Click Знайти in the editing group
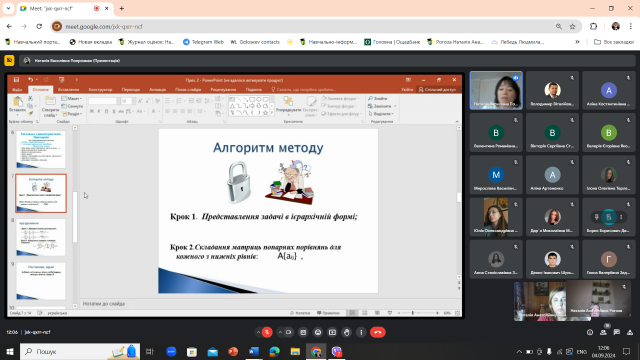 (378, 98)
